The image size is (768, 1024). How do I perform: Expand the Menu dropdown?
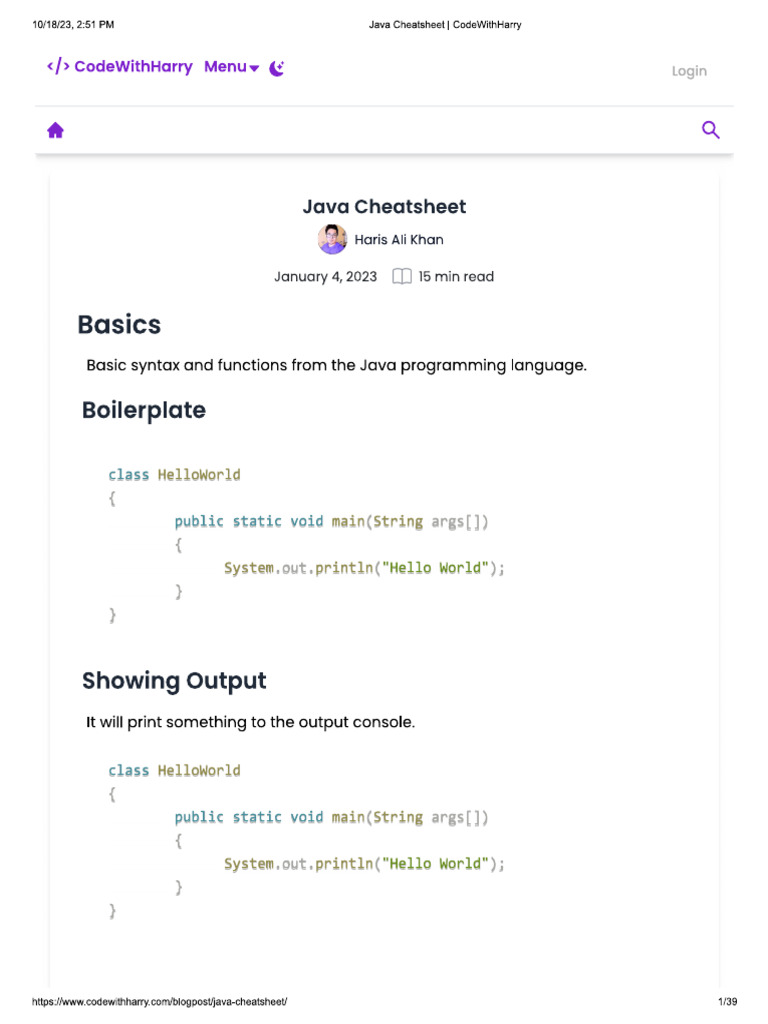coord(231,67)
